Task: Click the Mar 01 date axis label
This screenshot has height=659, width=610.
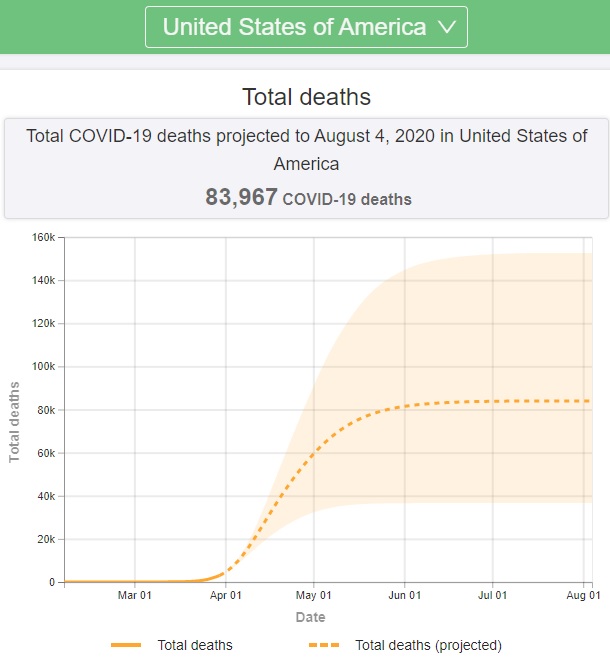Action: (135, 596)
